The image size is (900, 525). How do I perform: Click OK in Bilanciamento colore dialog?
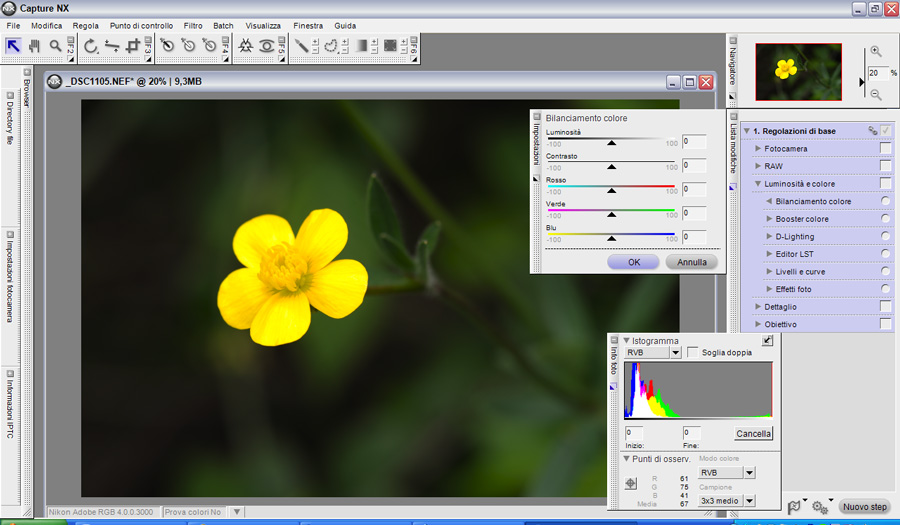click(x=634, y=262)
